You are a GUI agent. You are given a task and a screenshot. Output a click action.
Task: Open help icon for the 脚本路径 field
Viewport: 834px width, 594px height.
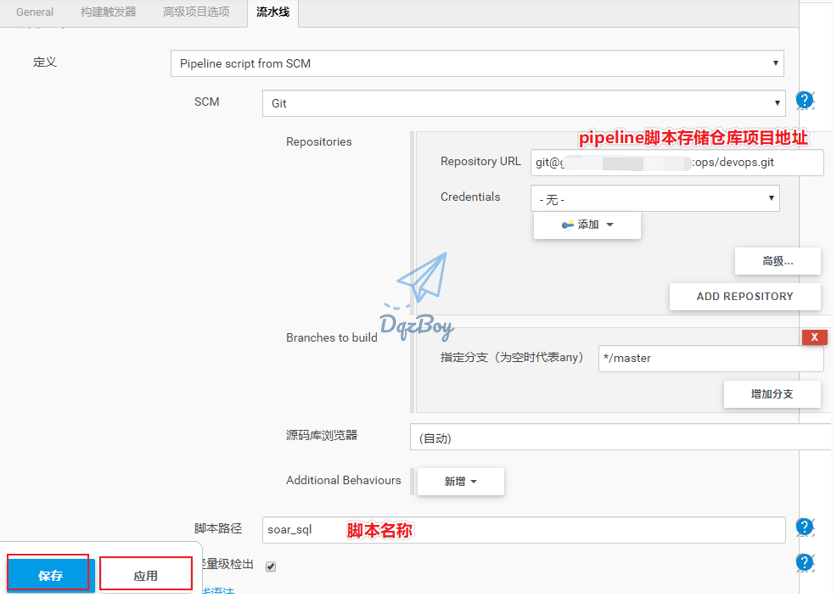pyautogui.click(x=805, y=527)
